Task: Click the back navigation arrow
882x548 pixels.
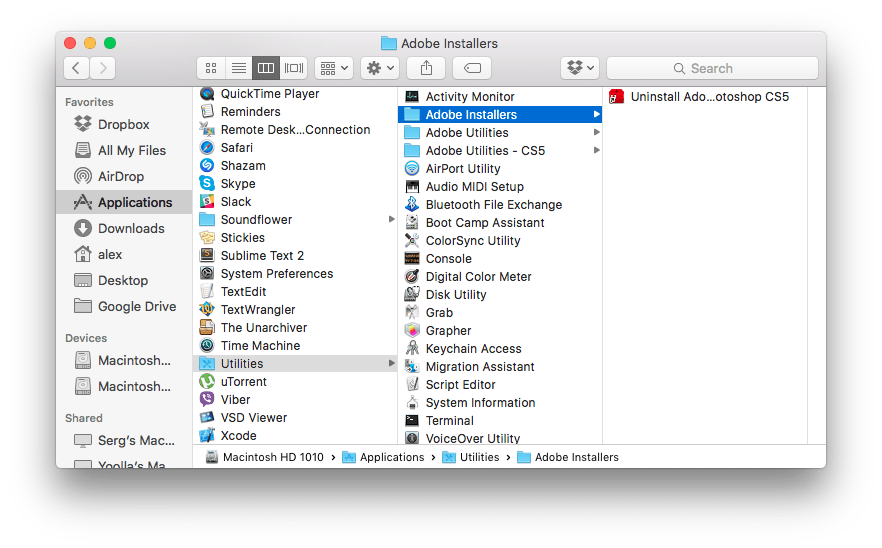Action: point(77,68)
